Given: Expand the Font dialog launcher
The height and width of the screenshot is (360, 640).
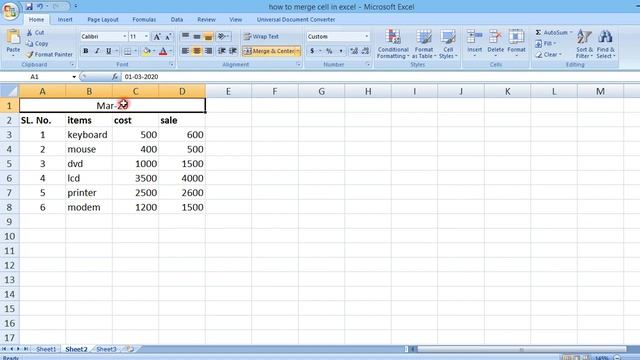Looking at the screenshot, I should pos(171,64).
